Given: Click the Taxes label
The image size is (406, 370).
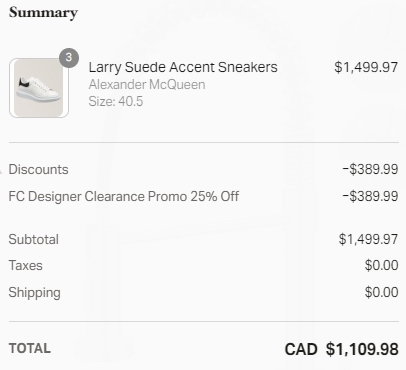Looking at the screenshot, I should pos(26,266).
